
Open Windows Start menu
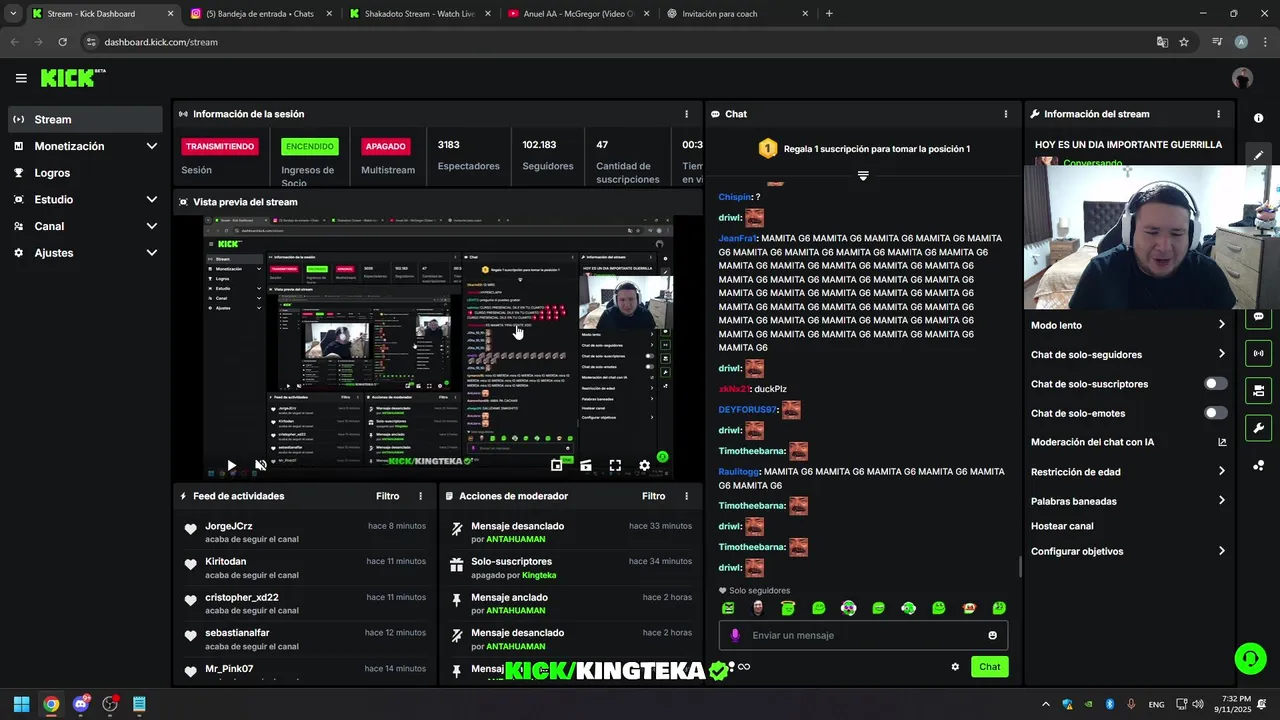tap(21, 704)
